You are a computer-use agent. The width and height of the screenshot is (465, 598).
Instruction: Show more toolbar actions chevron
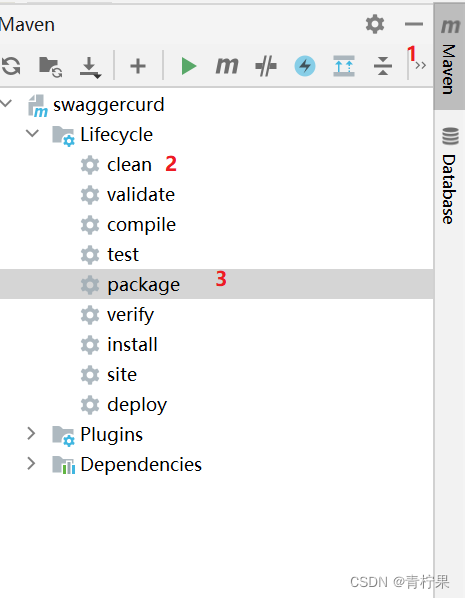pos(420,66)
